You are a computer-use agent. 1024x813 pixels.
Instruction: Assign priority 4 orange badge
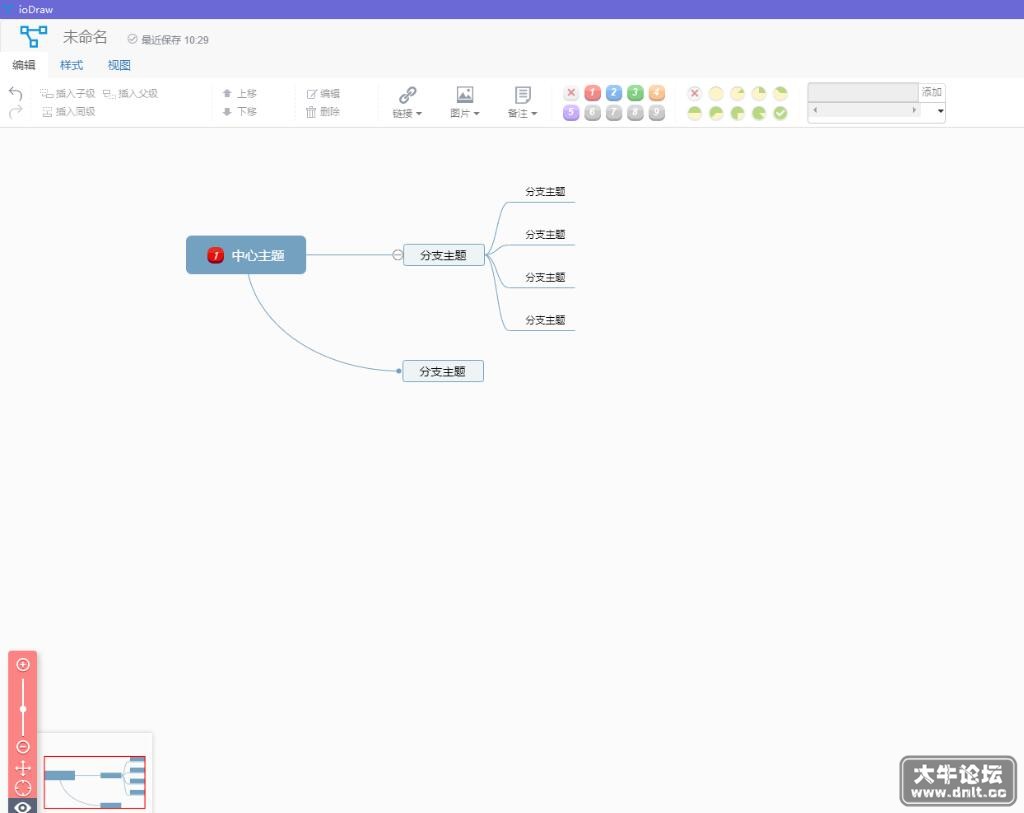(657, 93)
